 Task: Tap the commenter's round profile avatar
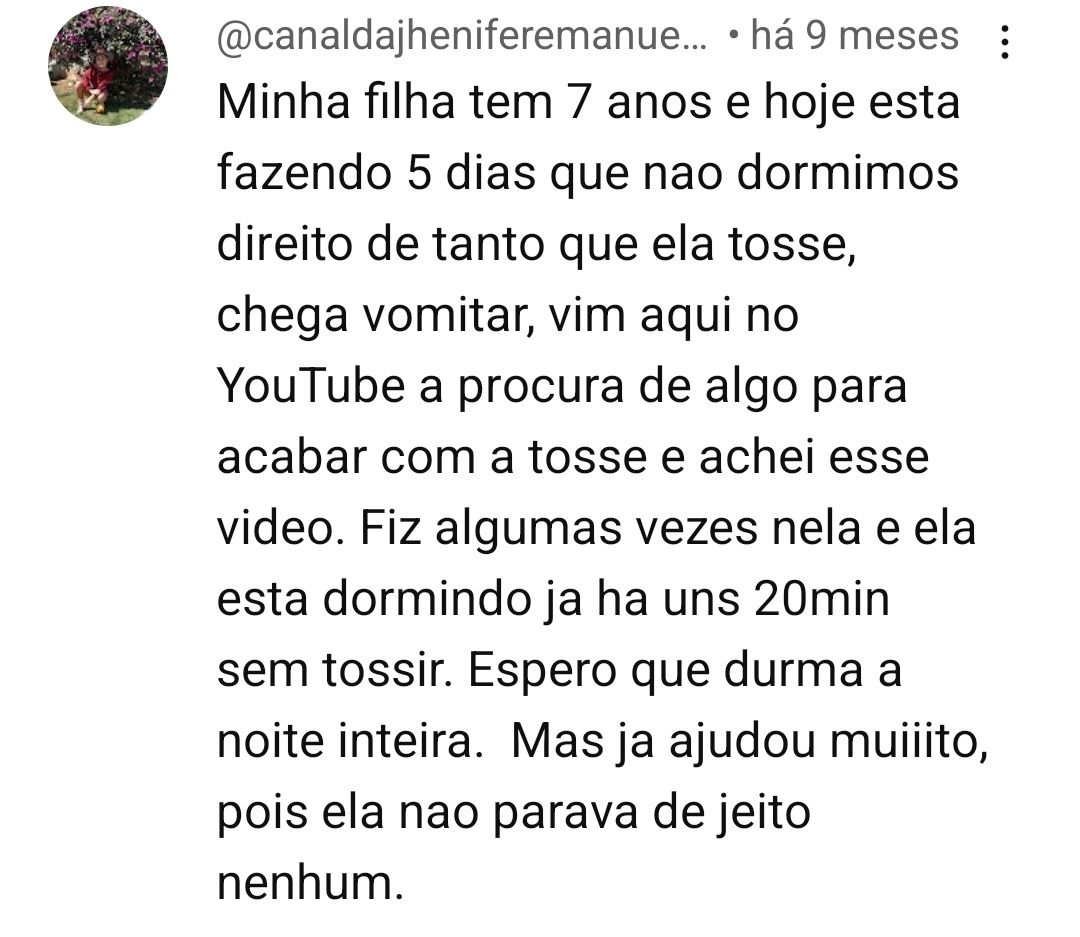(x=108, y=67)
